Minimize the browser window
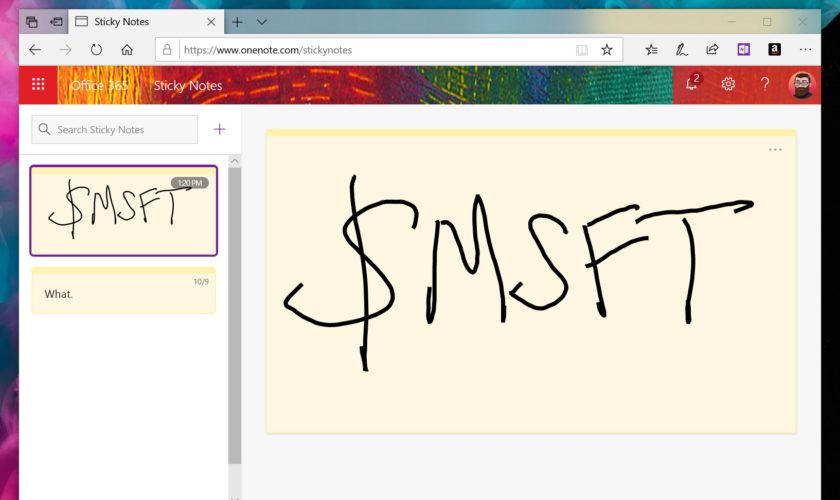 (732, 22)
